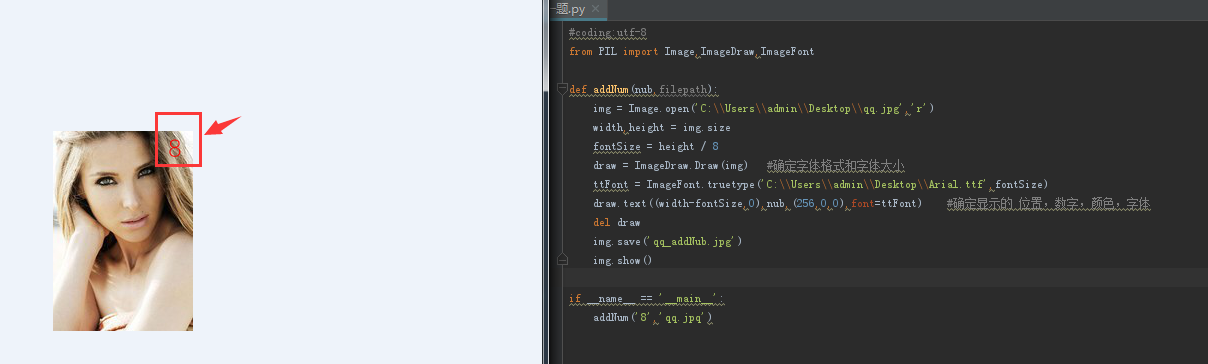Click the Chinese comment after ImageDraw.Draw(img)
Screen dimensions: 1208x364
pos(835,165)
